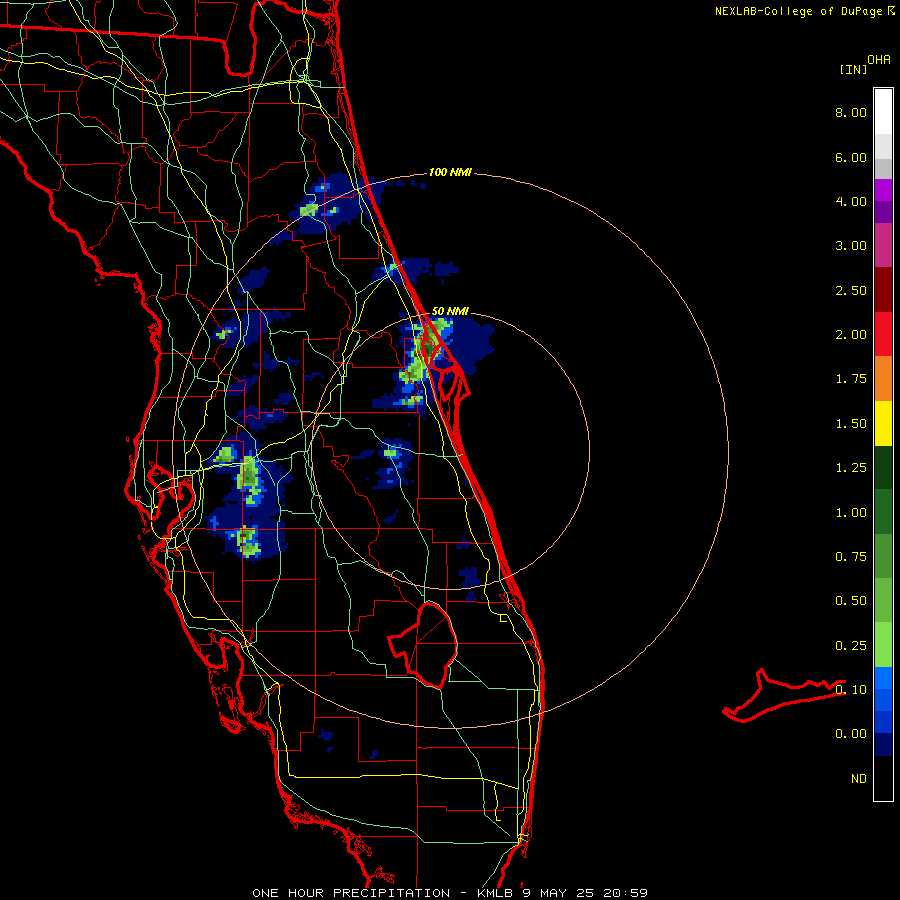Click the 100 NMI range ring label
The image size is (900, 900).
(x=450, y=172)
